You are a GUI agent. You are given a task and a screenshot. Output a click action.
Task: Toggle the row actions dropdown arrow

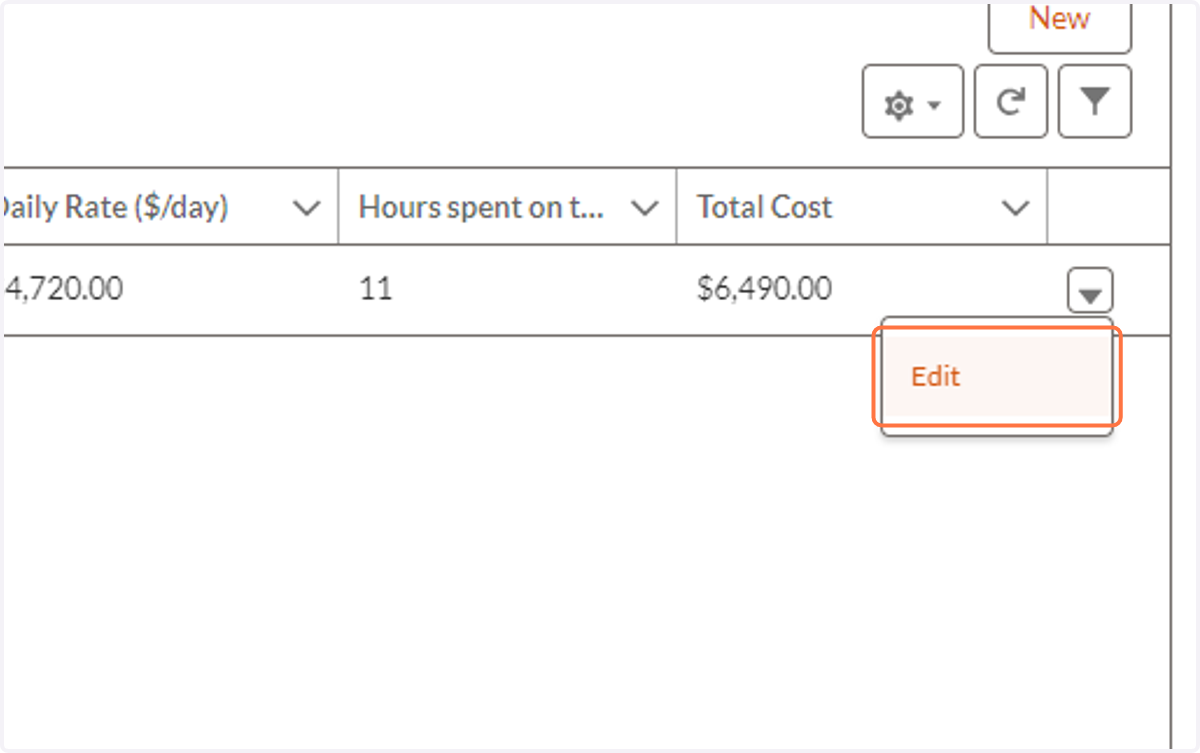click(x=1091, y=292)
